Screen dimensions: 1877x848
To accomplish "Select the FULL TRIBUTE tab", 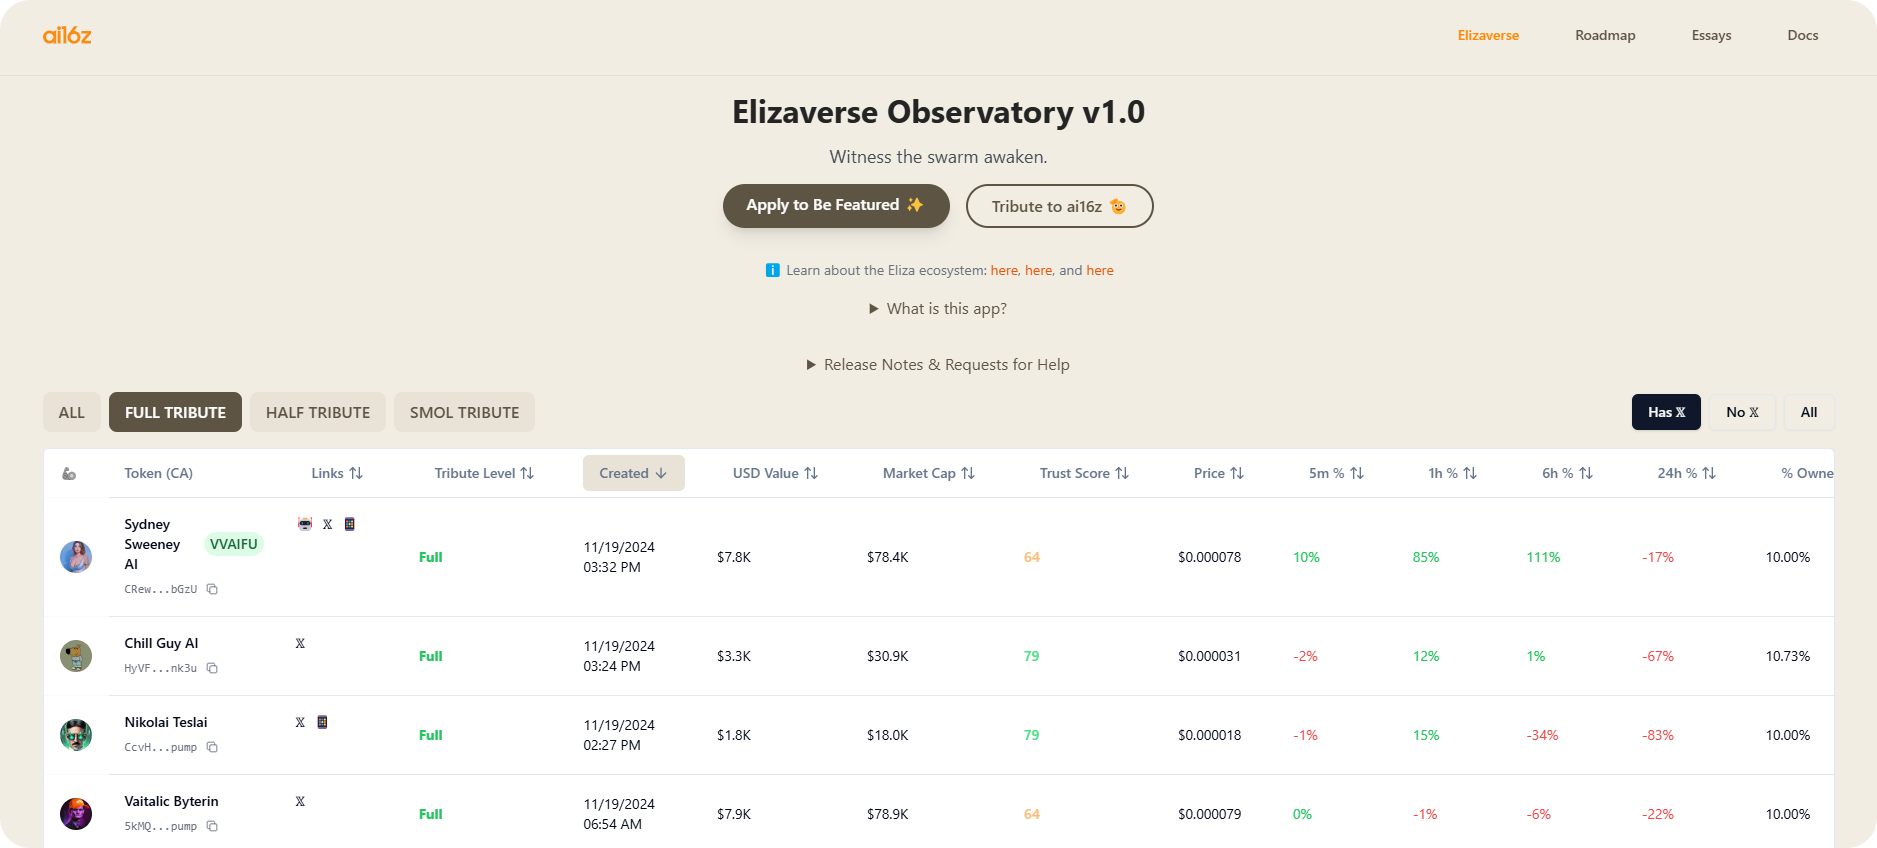I will point(175,412).
